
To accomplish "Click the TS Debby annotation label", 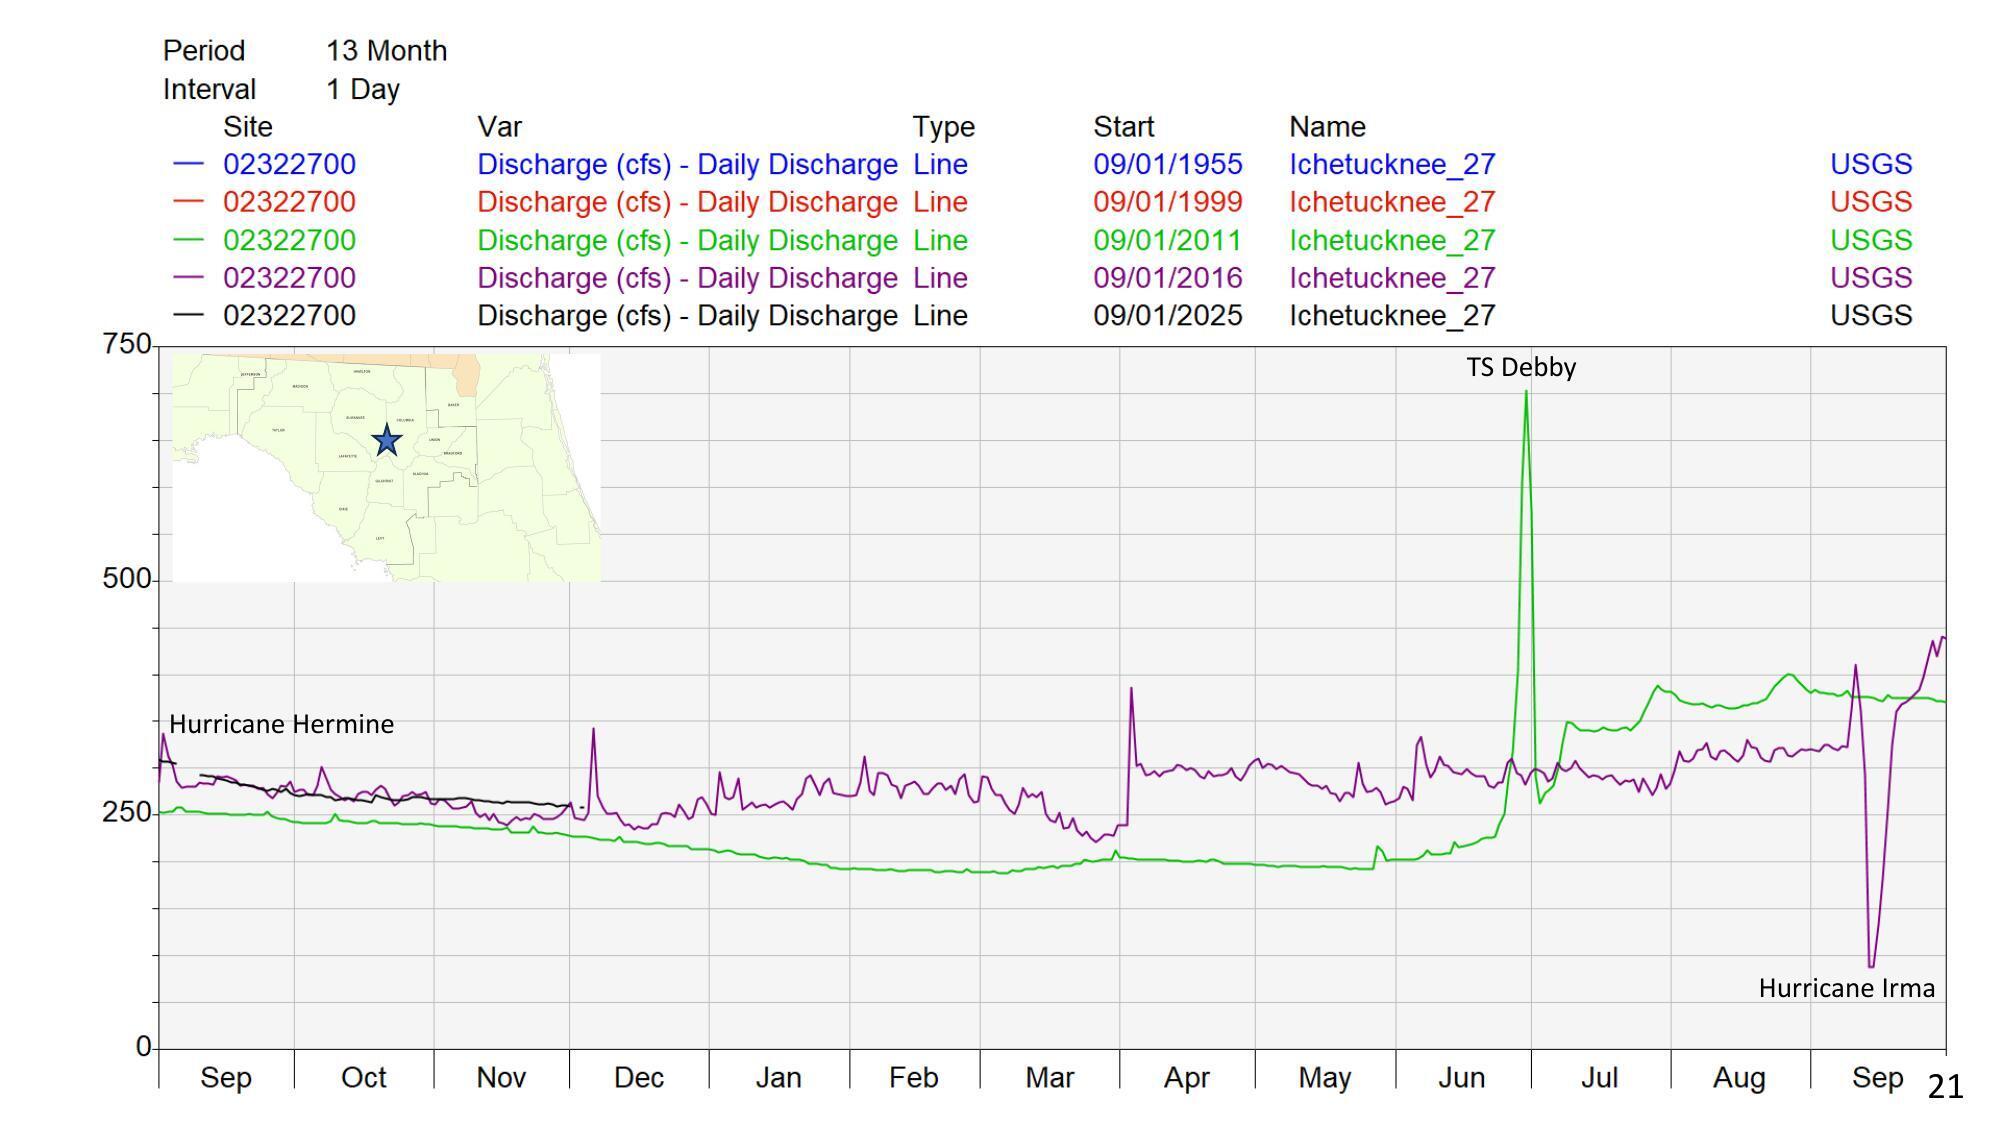I will (1521, 367).
